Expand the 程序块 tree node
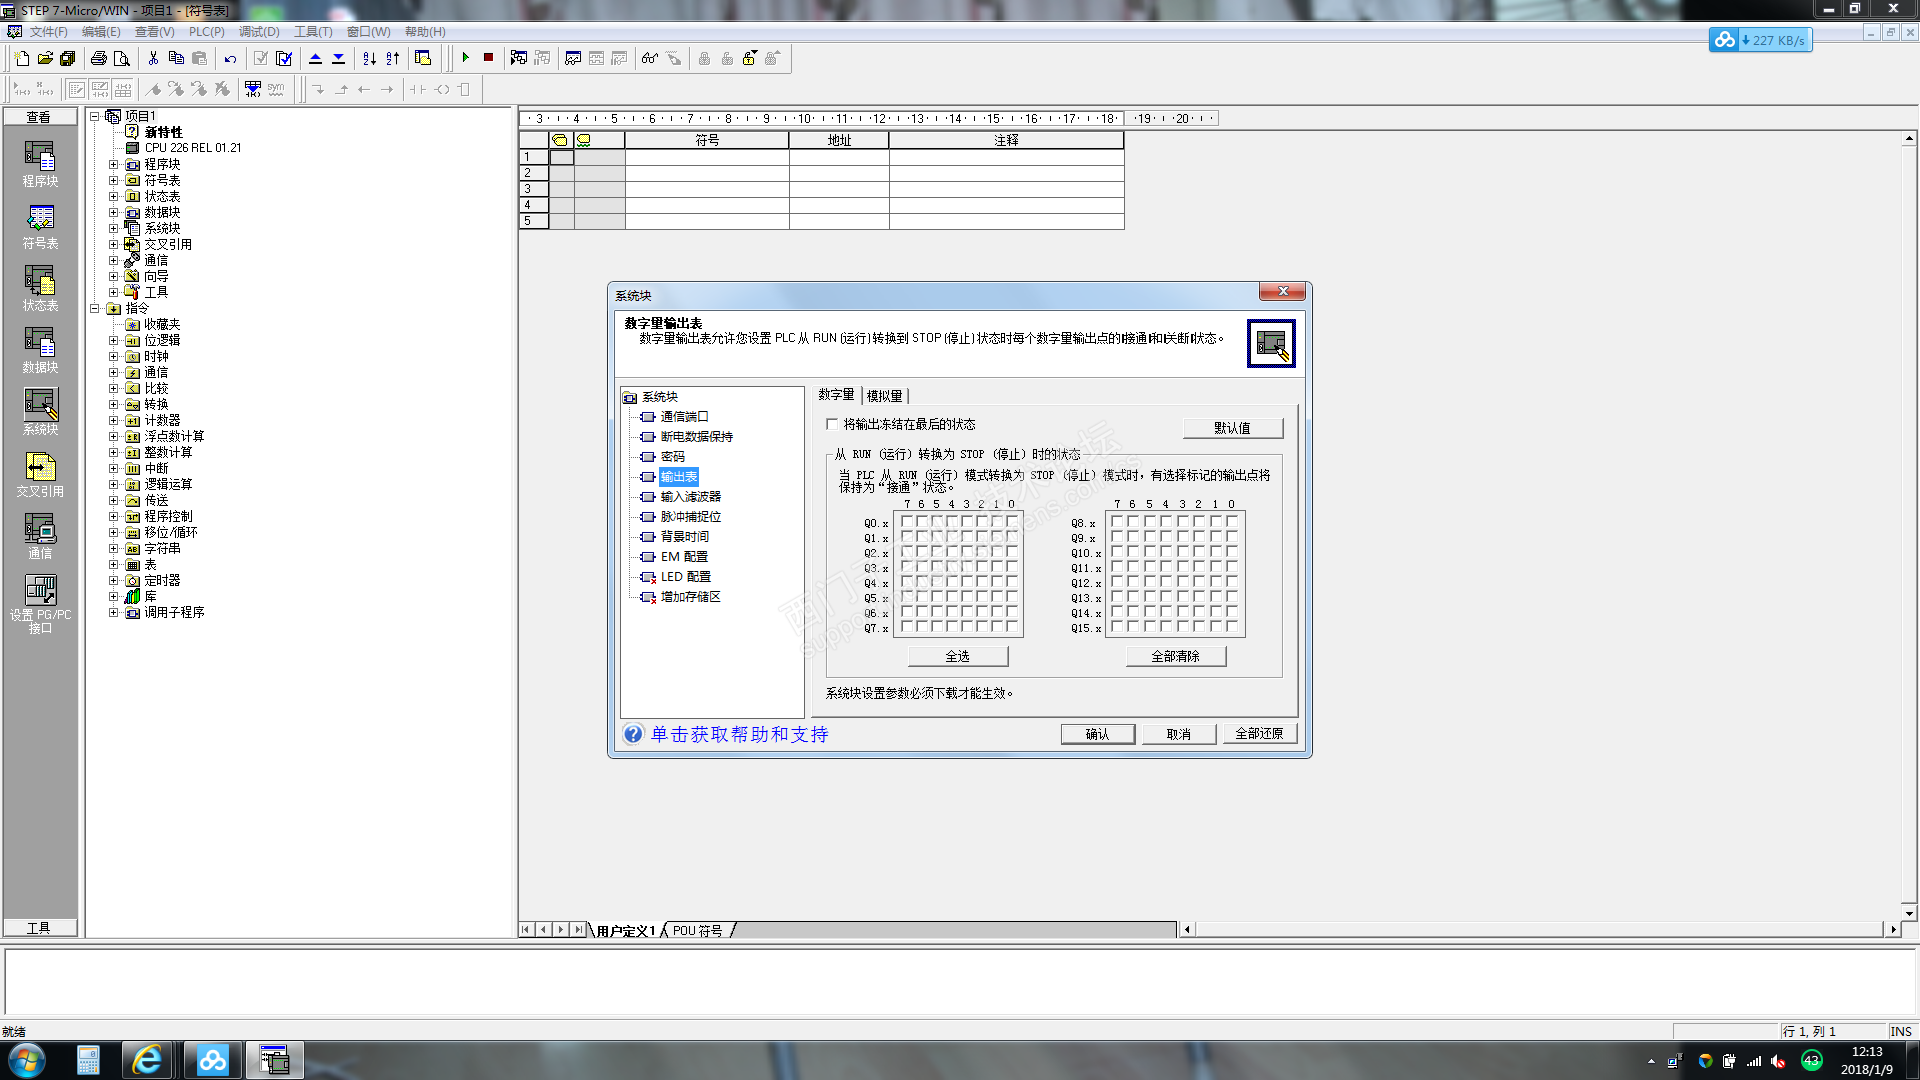Image resolution: width=1920 pixels, height=1080 pixels. [x=113, y=164]
